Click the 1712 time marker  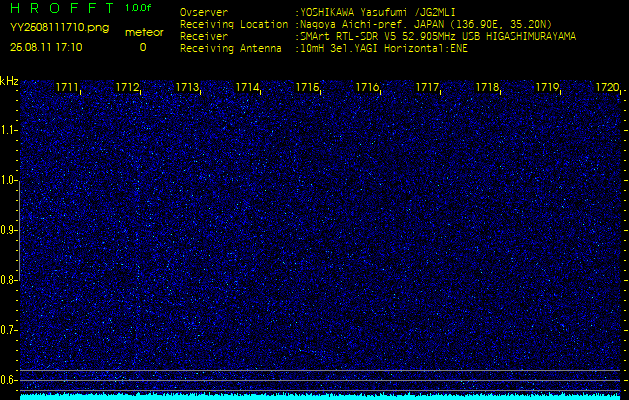click(127, 87)
